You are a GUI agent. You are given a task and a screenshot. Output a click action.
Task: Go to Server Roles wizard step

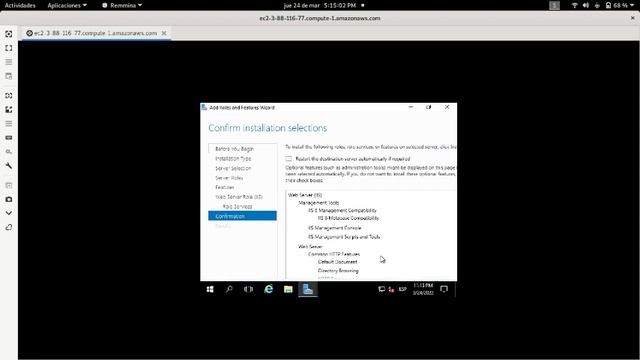point(229,178)
